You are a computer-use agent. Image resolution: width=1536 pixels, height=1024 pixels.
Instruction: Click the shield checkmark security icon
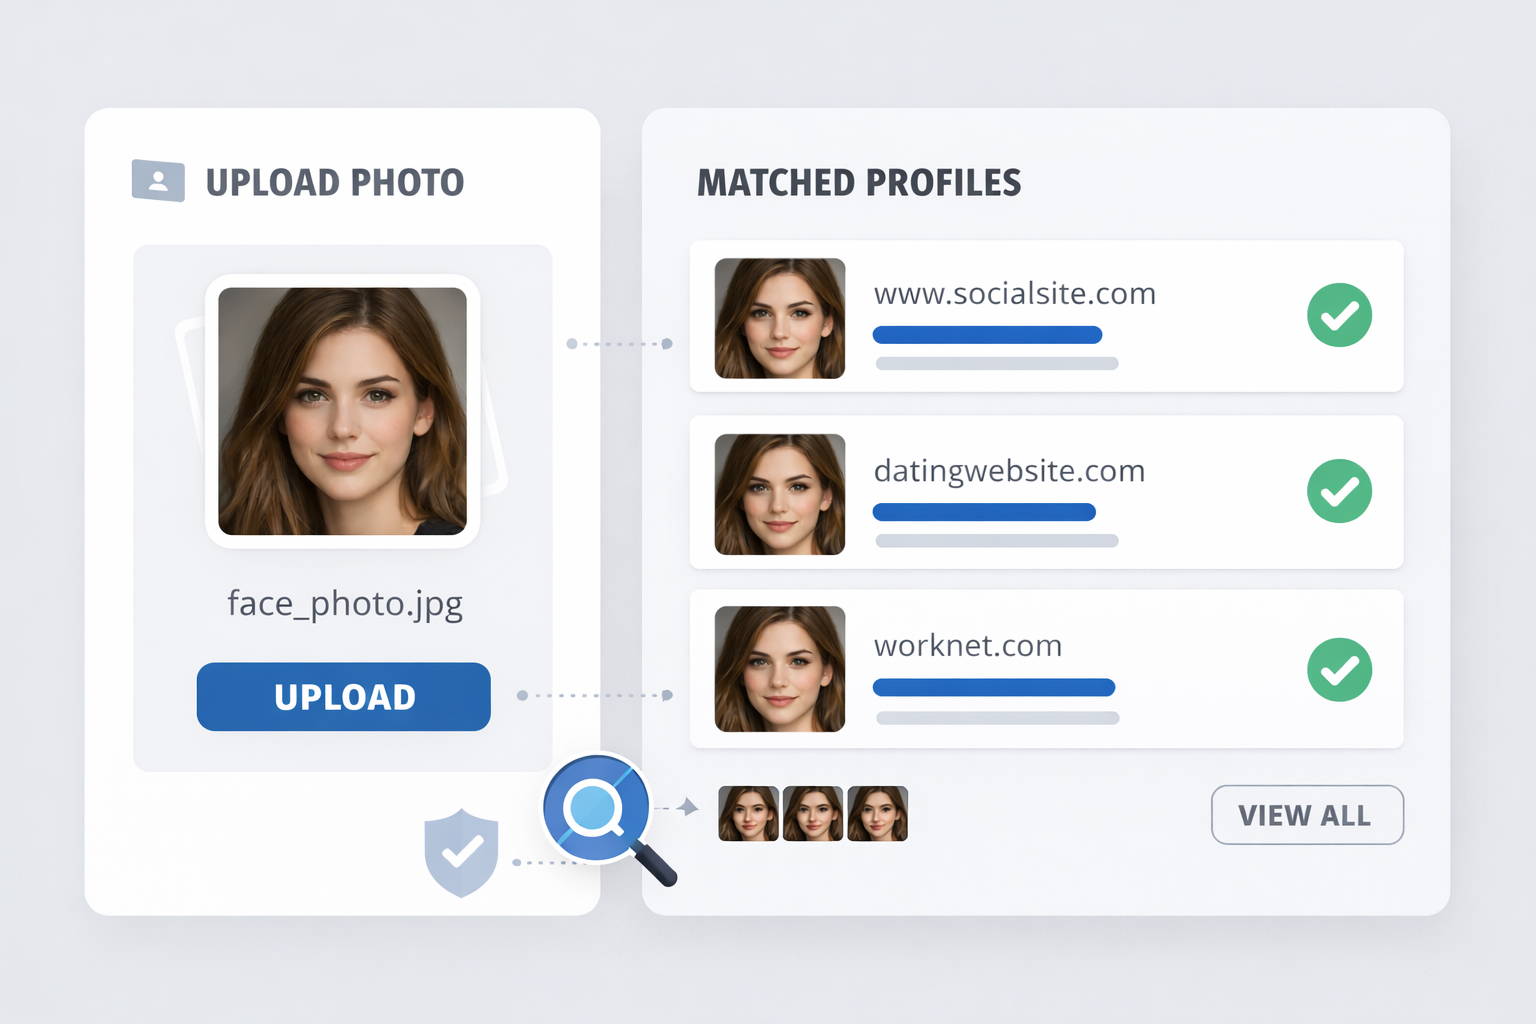click(x=461, y=852)
